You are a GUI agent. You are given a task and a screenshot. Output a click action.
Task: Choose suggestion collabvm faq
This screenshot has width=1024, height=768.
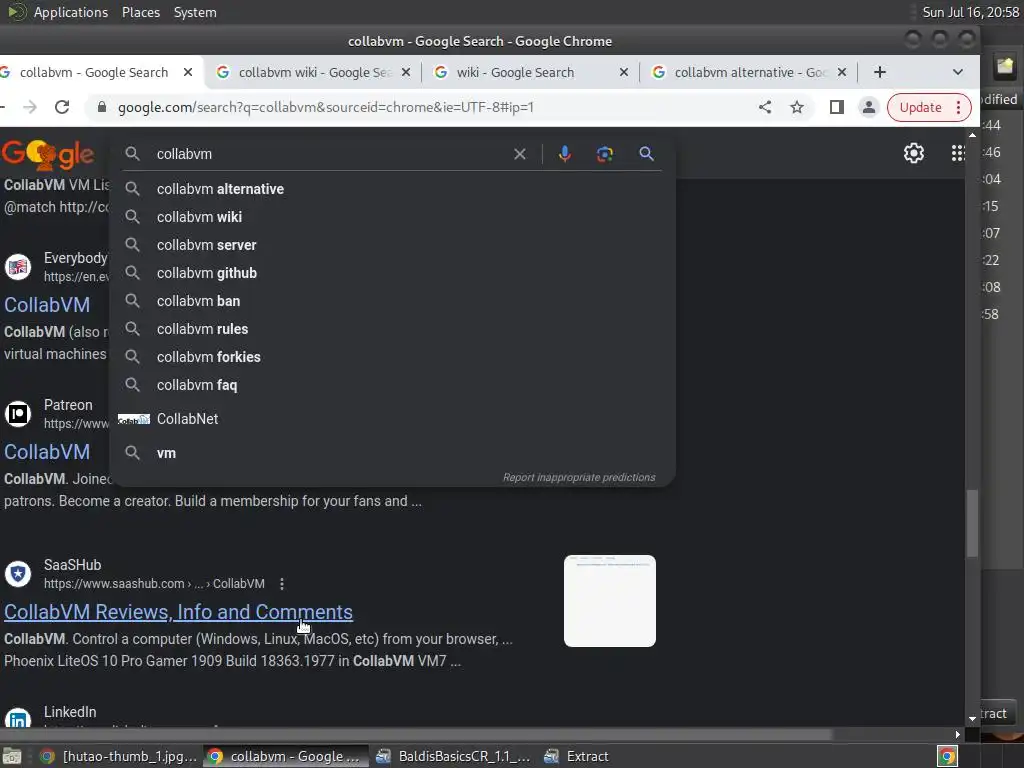392,385
